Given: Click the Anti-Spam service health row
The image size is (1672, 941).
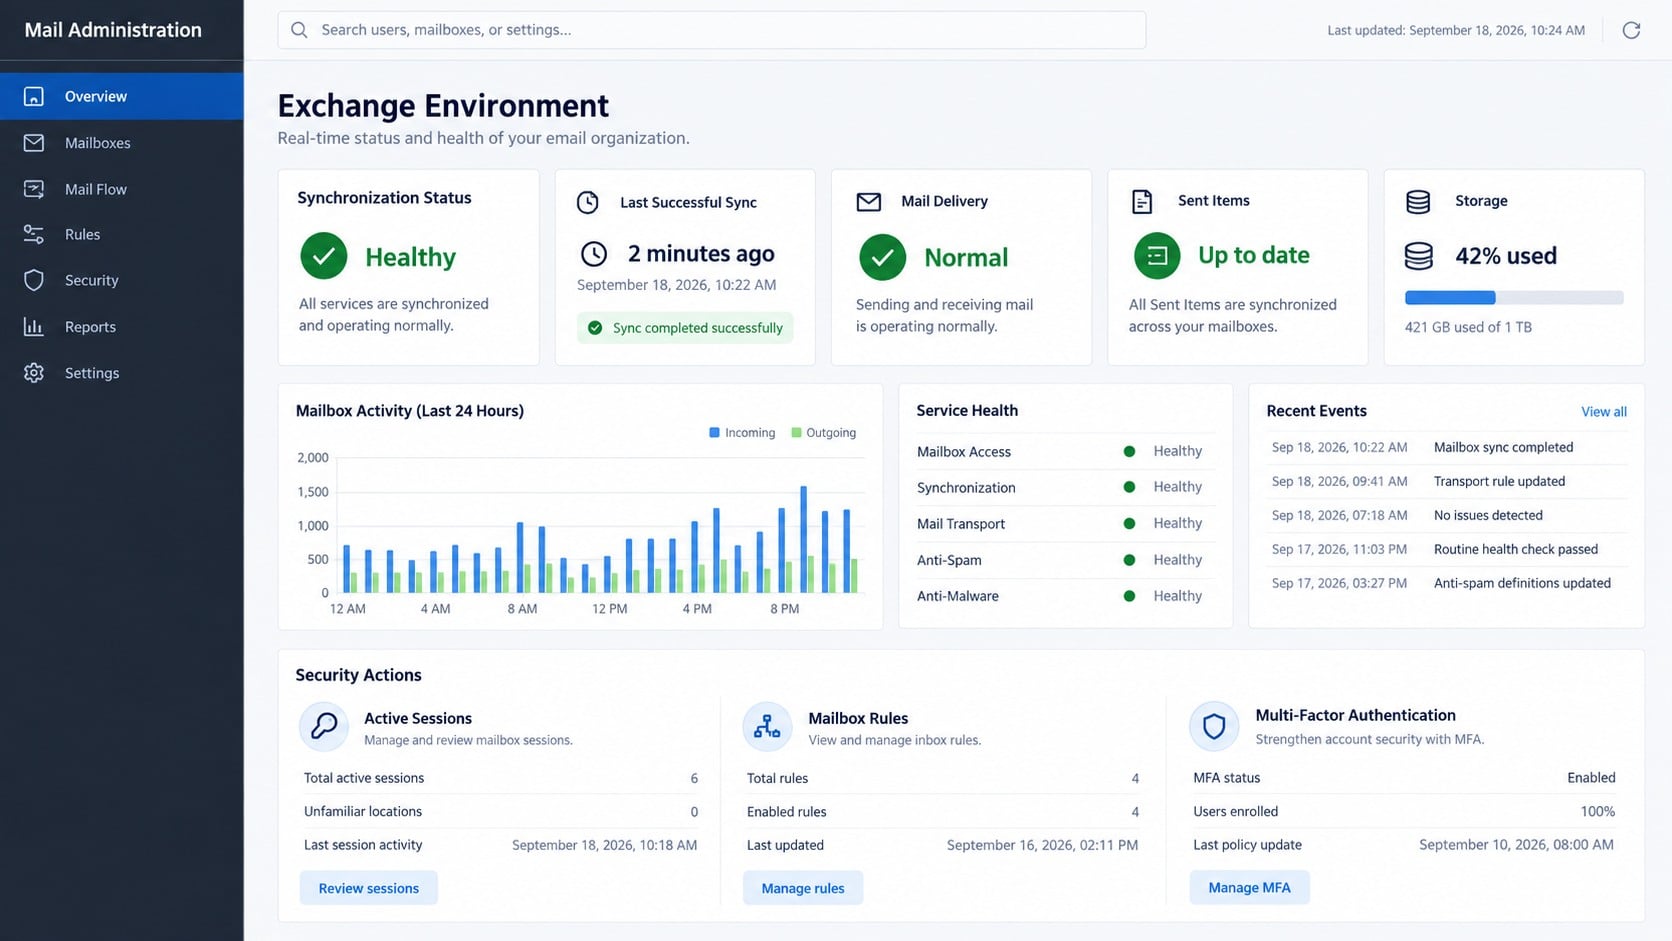Looking at the screenshot, I should click(1064, 560).
